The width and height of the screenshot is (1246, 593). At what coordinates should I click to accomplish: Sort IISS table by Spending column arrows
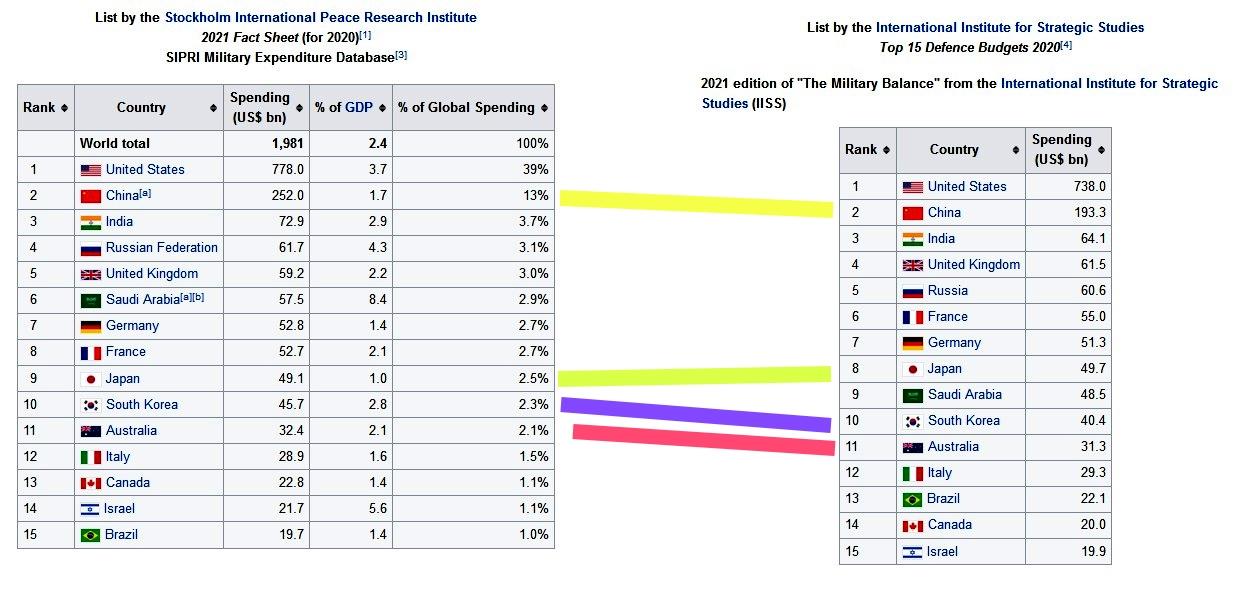[1102, 150]
